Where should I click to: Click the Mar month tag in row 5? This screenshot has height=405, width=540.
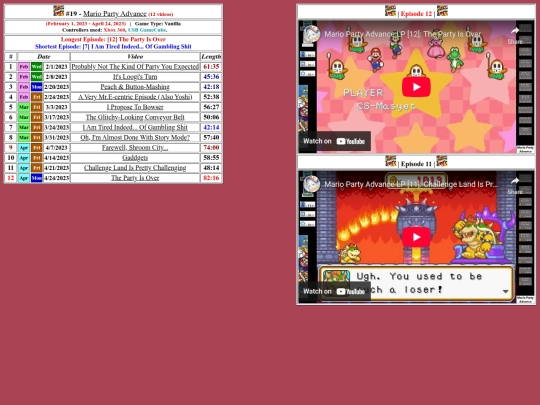coord(24,107)
